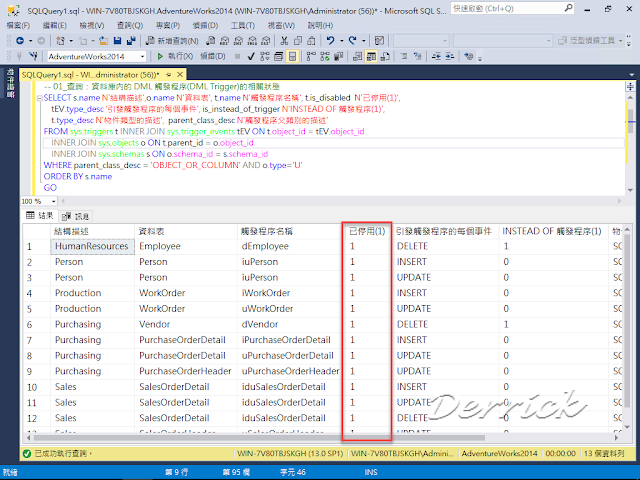Switch to the 訊息 messages tab

click(76, 216)
